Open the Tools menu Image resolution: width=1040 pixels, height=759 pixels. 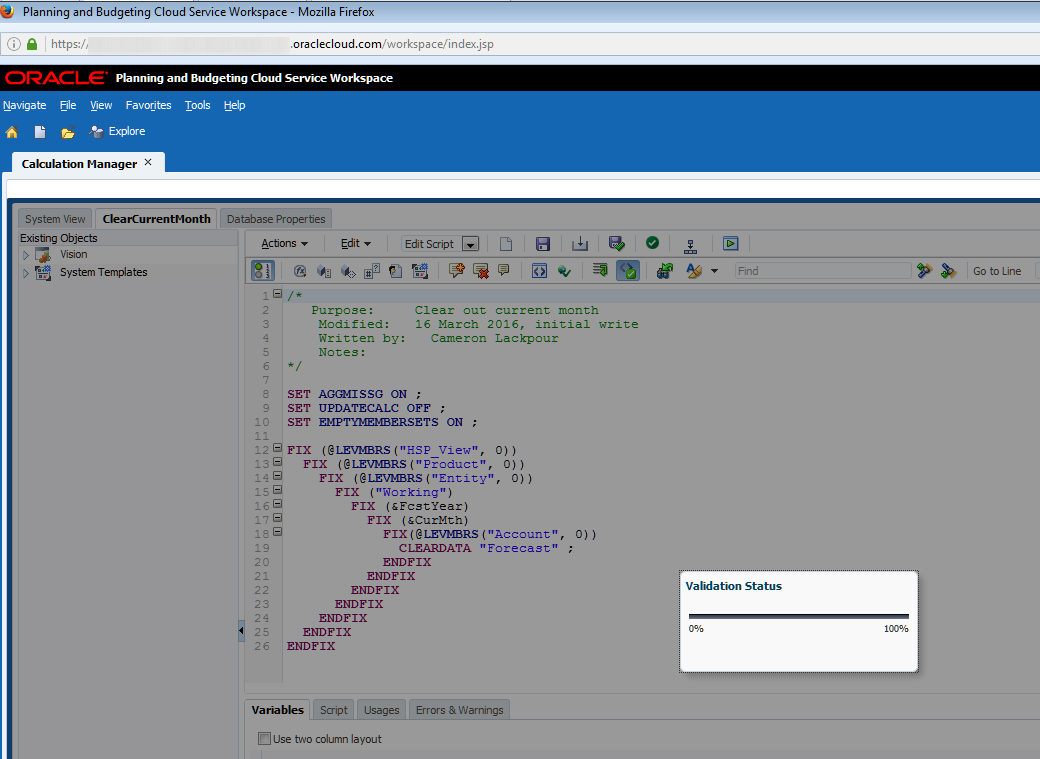coord(197,105)
